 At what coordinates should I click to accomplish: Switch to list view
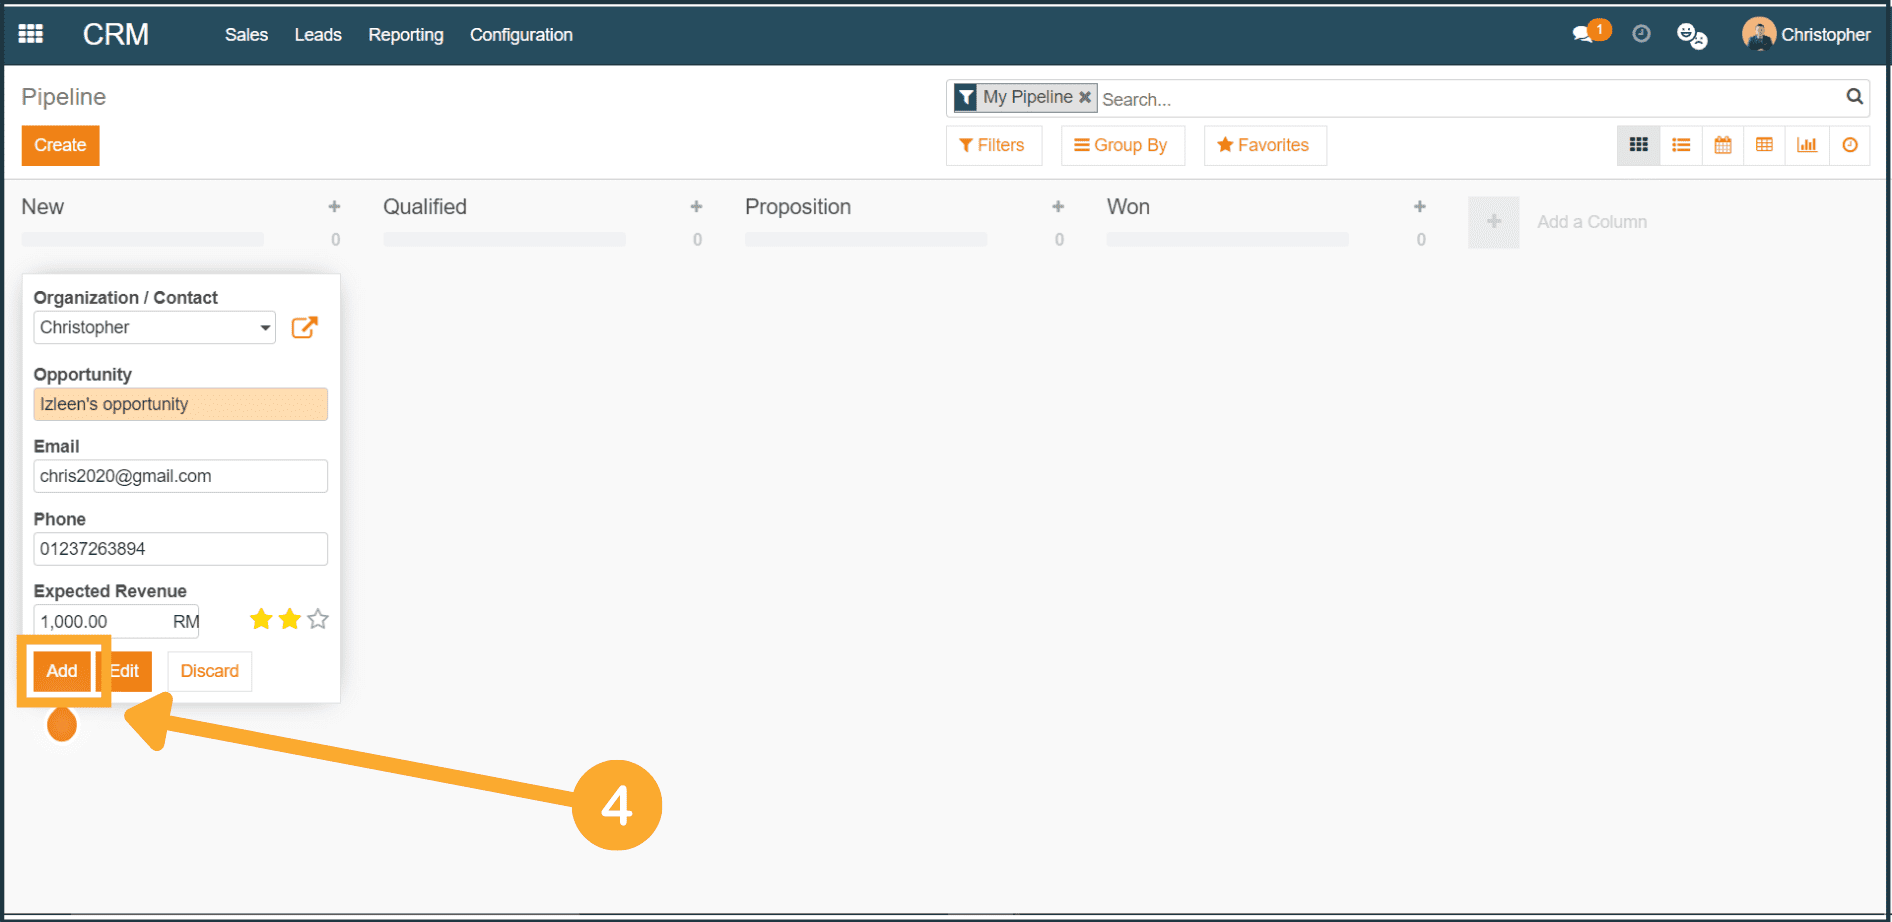pyautogui.click(x=1681, y=145)
